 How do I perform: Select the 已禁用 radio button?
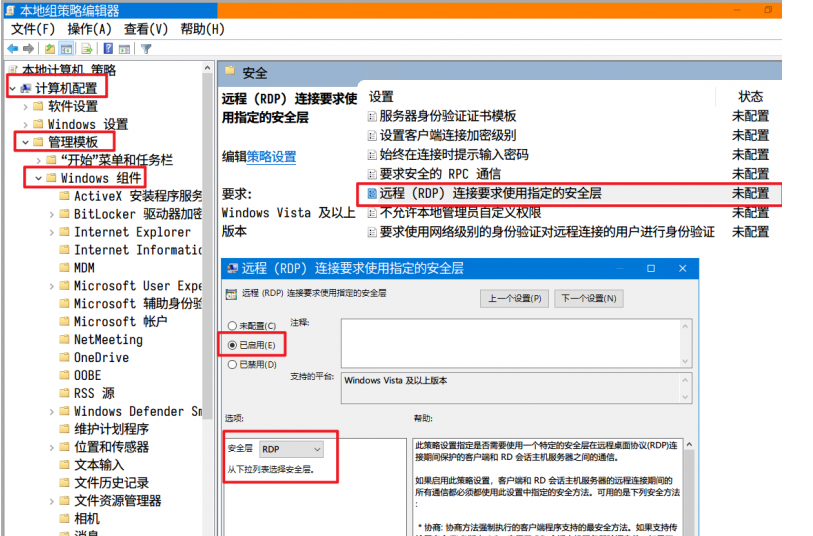(233, 365)
